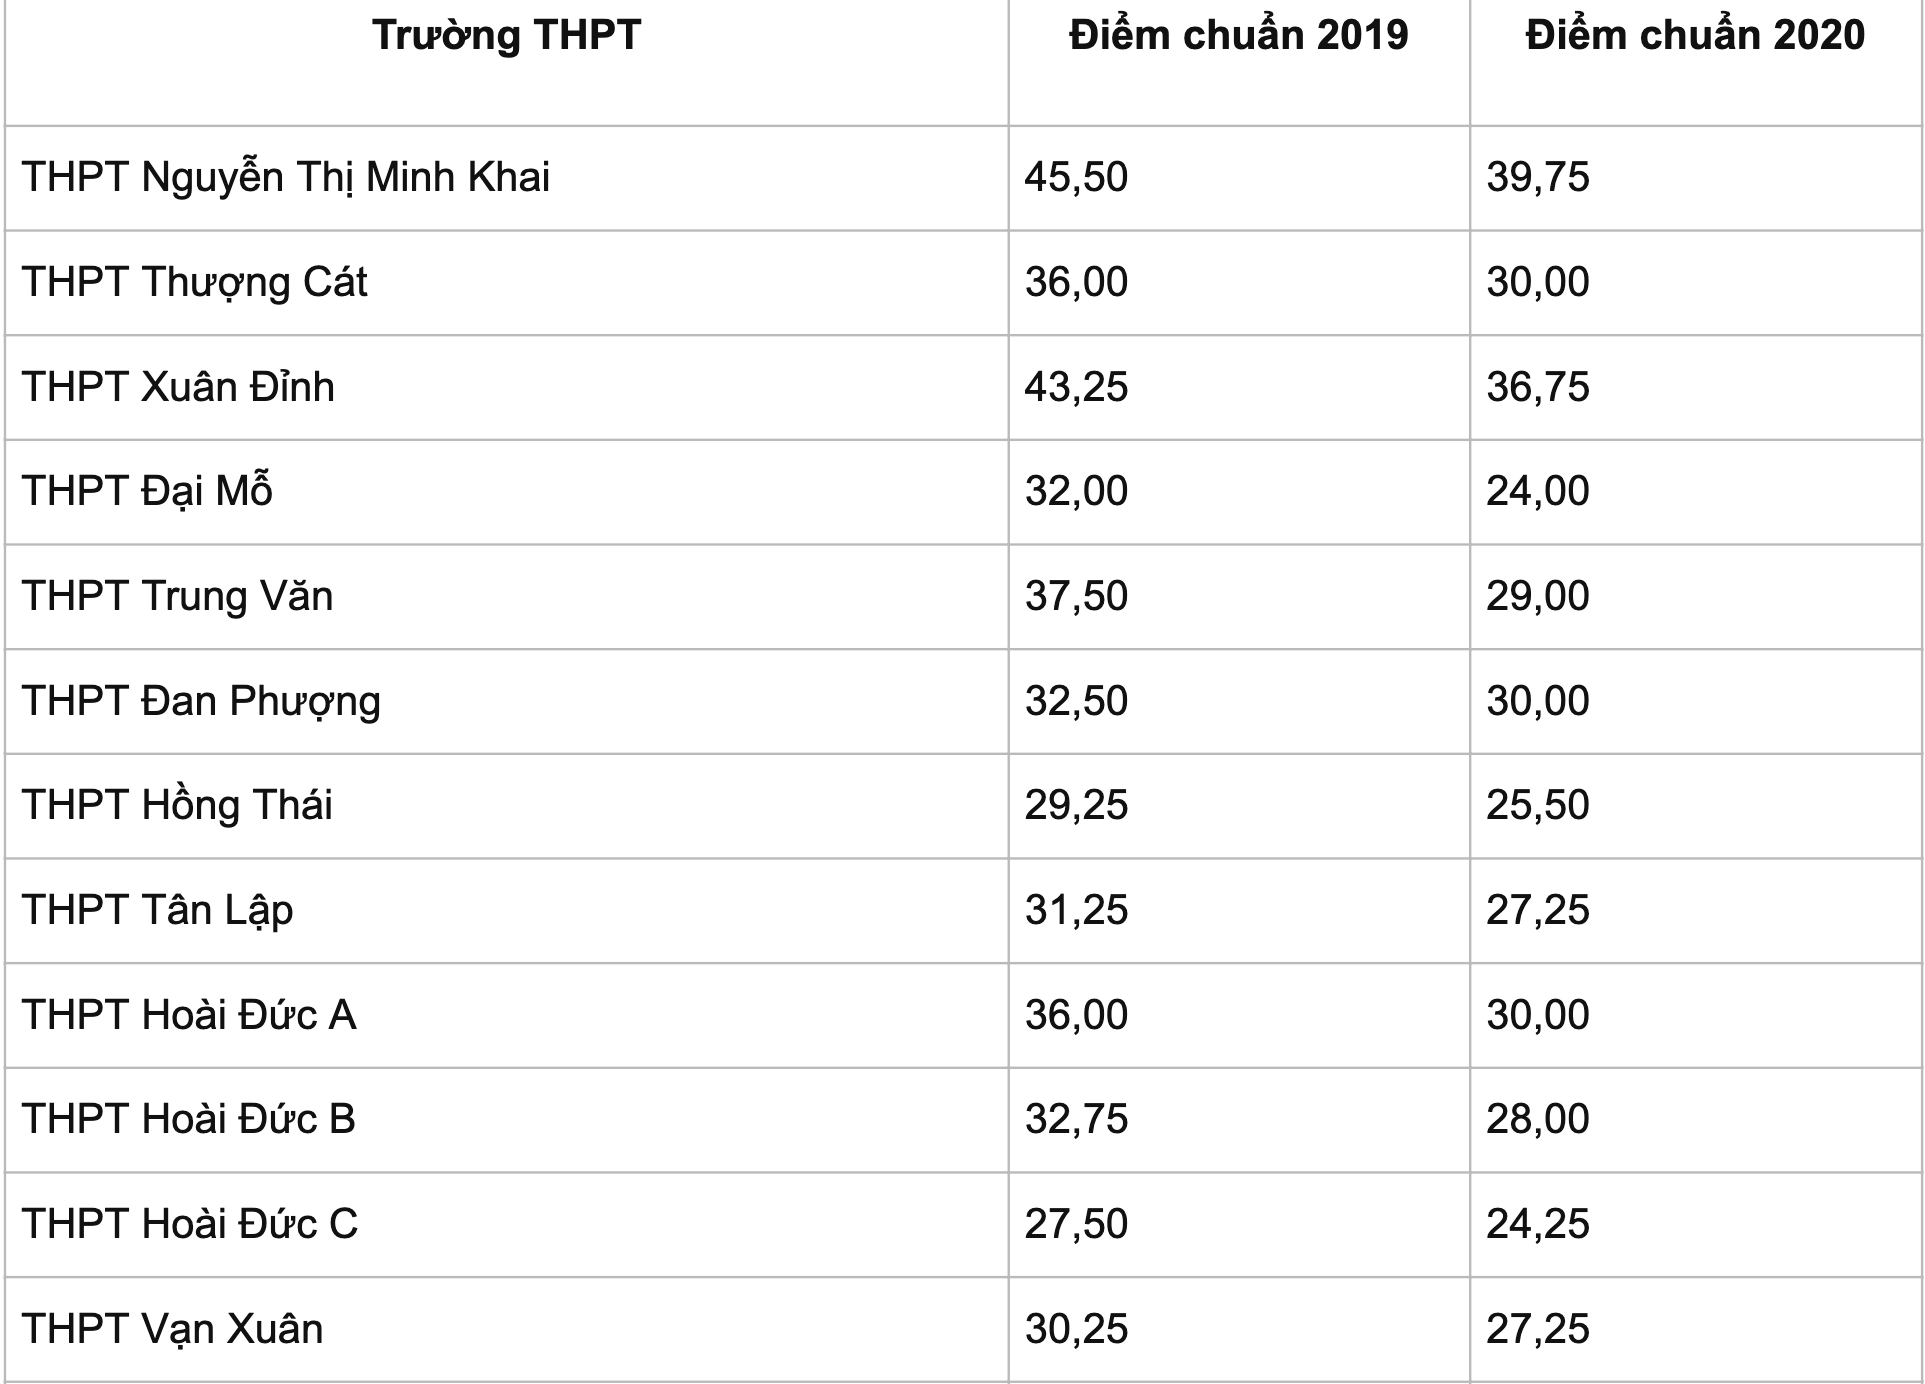The image size is (1925, 1384).
Task: Click the 39,75 score in the 2020 column
Action: (1537, 178)
